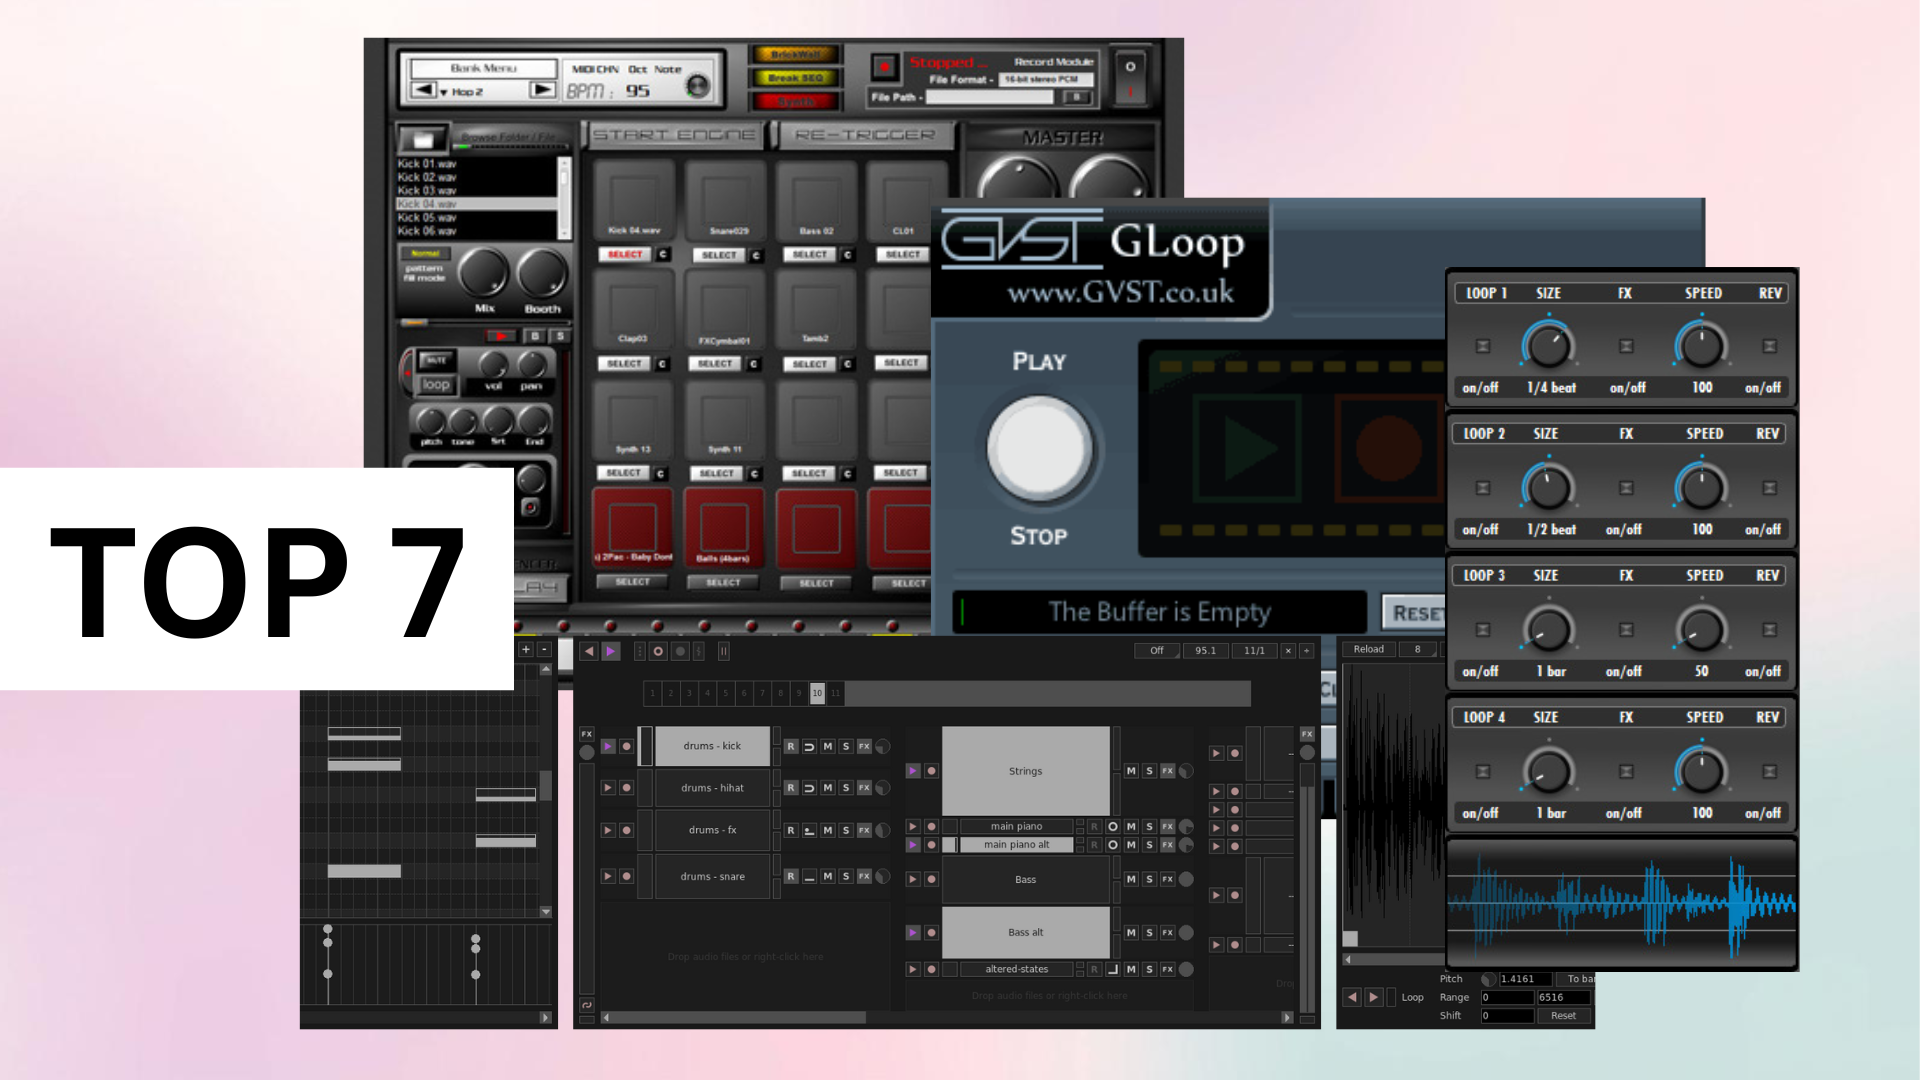
Task: Open the 8 dropdown next to Reload
Action: (x=1418, y=649)
